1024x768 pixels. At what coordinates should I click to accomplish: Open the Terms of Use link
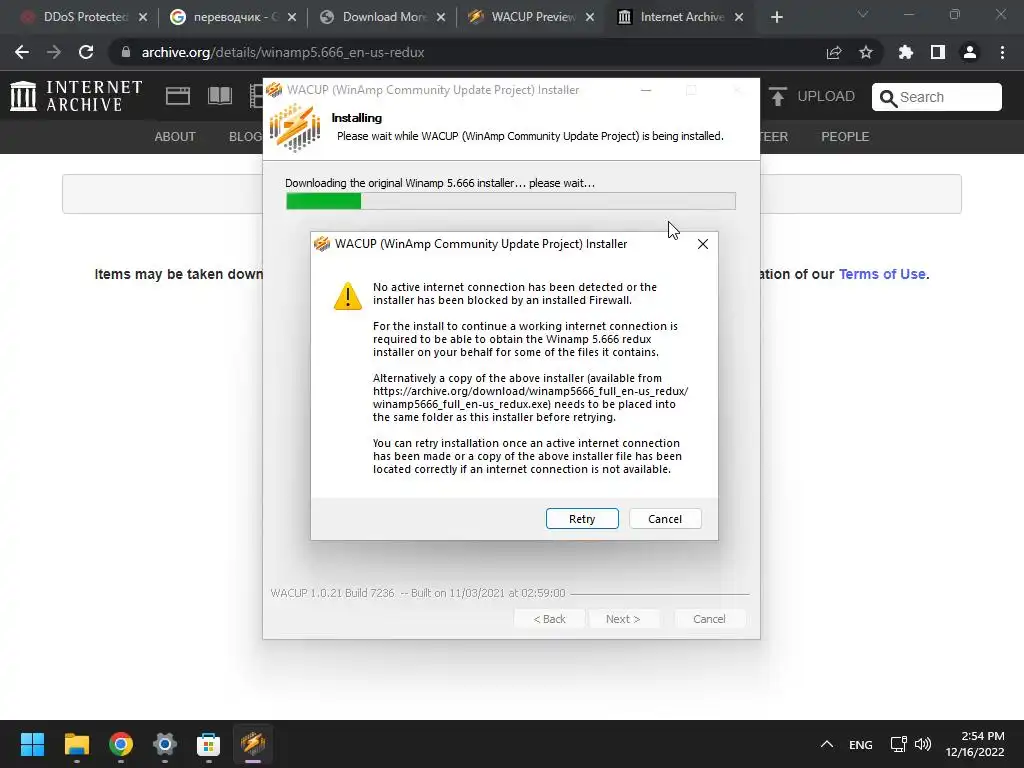point(882,274)
